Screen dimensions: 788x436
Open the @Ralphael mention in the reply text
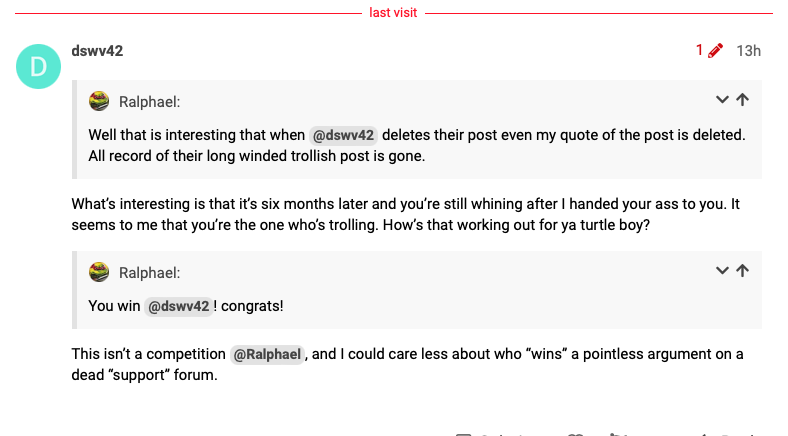pyautogui.click(x=267, y=354)
